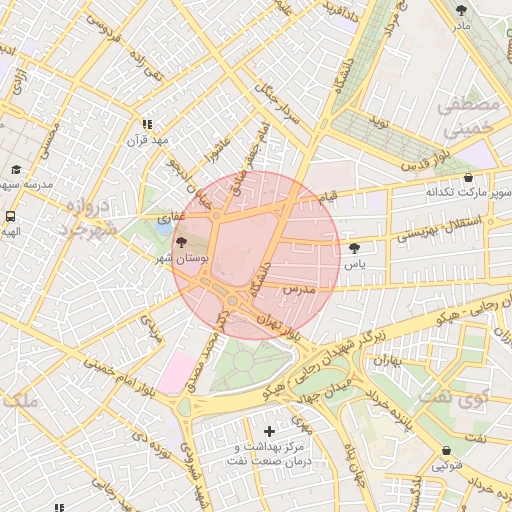Select the بلوار امام خمینی boulevard label

click(x=119, y=377)
